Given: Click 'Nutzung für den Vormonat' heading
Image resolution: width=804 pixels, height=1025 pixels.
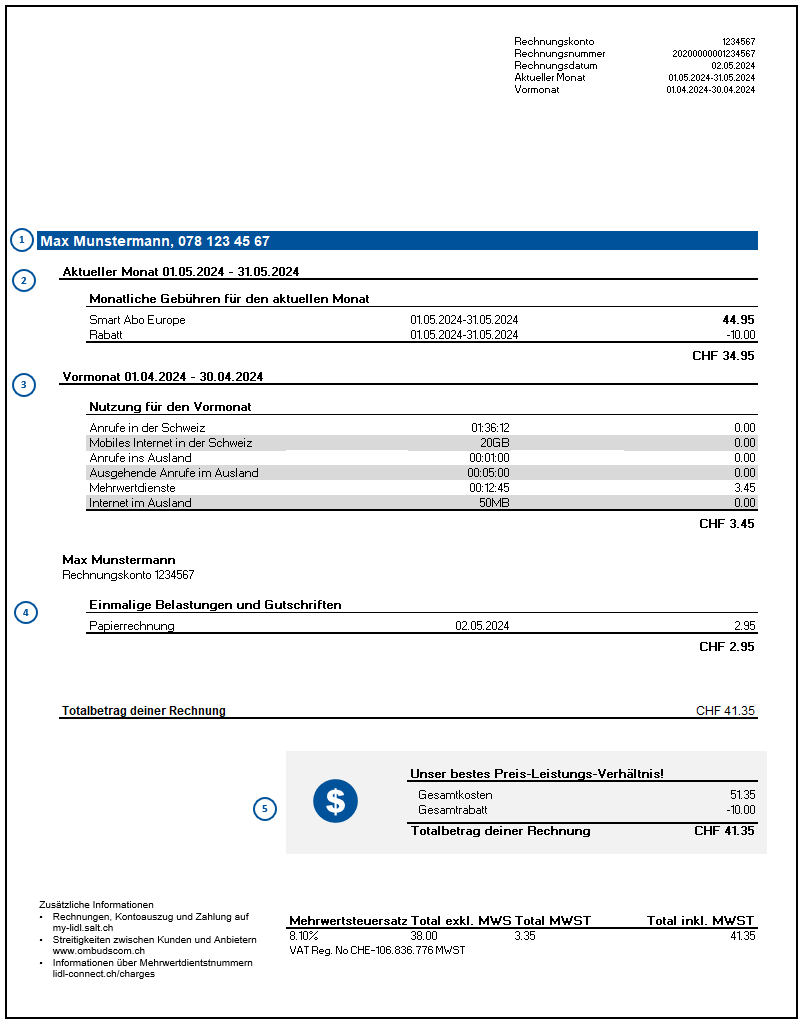Looking at the screenshot, I should (170, 407).
